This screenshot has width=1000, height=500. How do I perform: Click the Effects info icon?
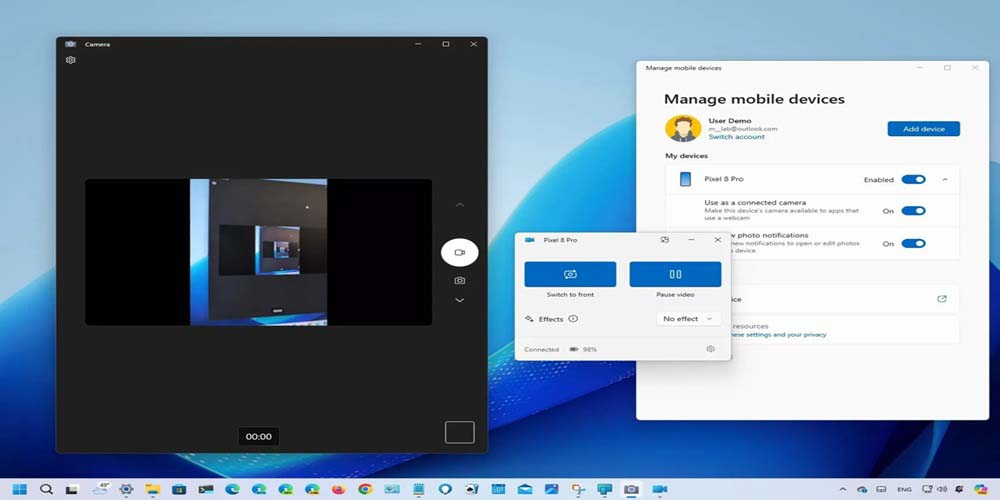[x=573, y=319]
